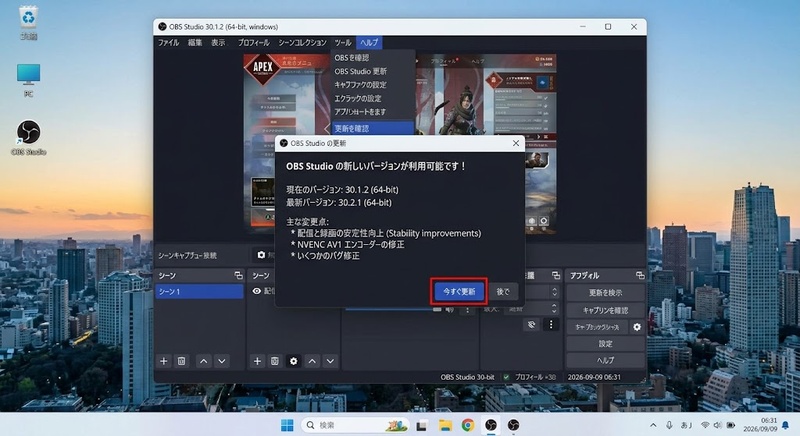Open File Explorer from the taskbar
The image size is (800, 436).
tap(445, 425)
